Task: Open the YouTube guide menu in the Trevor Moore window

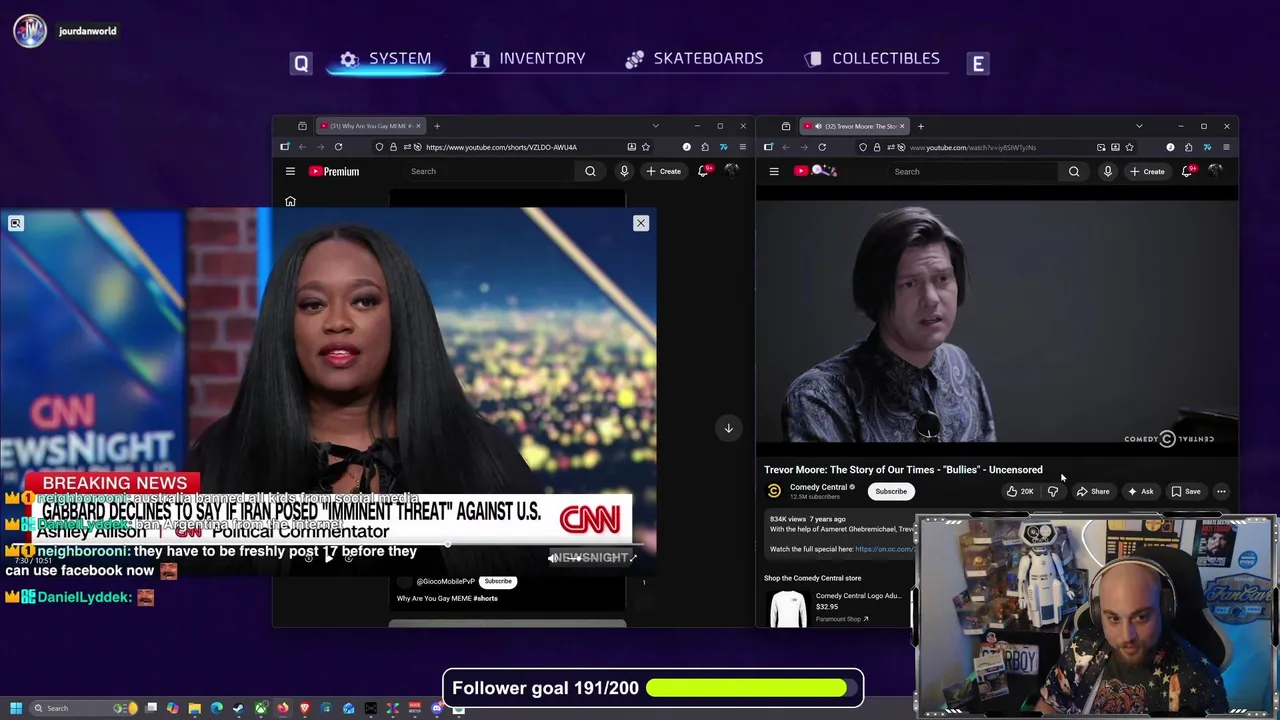Action: 774,171
